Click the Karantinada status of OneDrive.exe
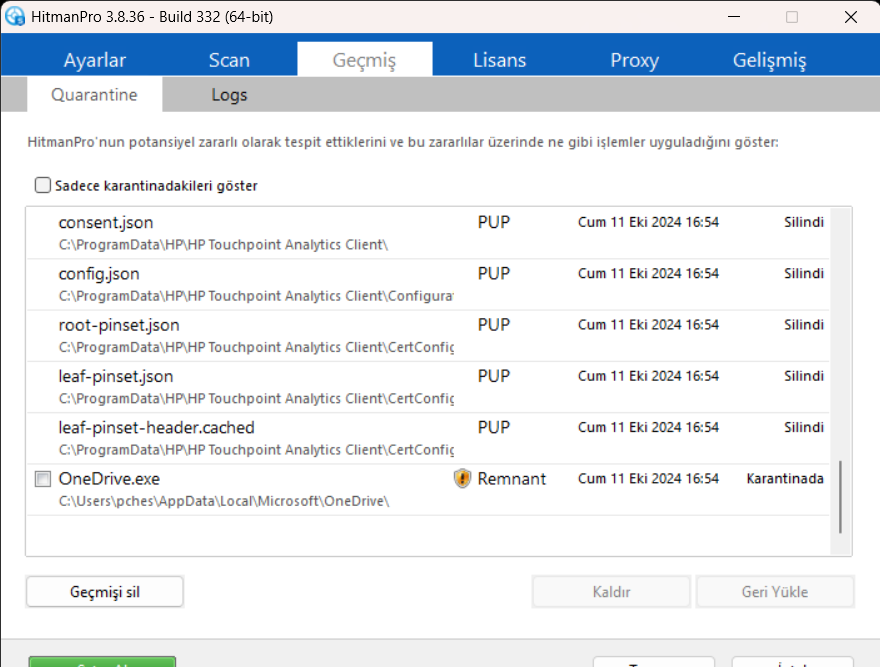 click(x=785, y=478)
